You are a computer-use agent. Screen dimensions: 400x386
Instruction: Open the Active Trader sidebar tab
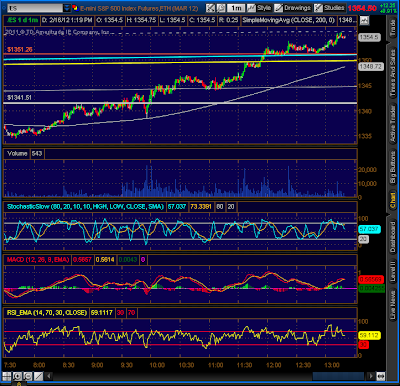point(393,123)
